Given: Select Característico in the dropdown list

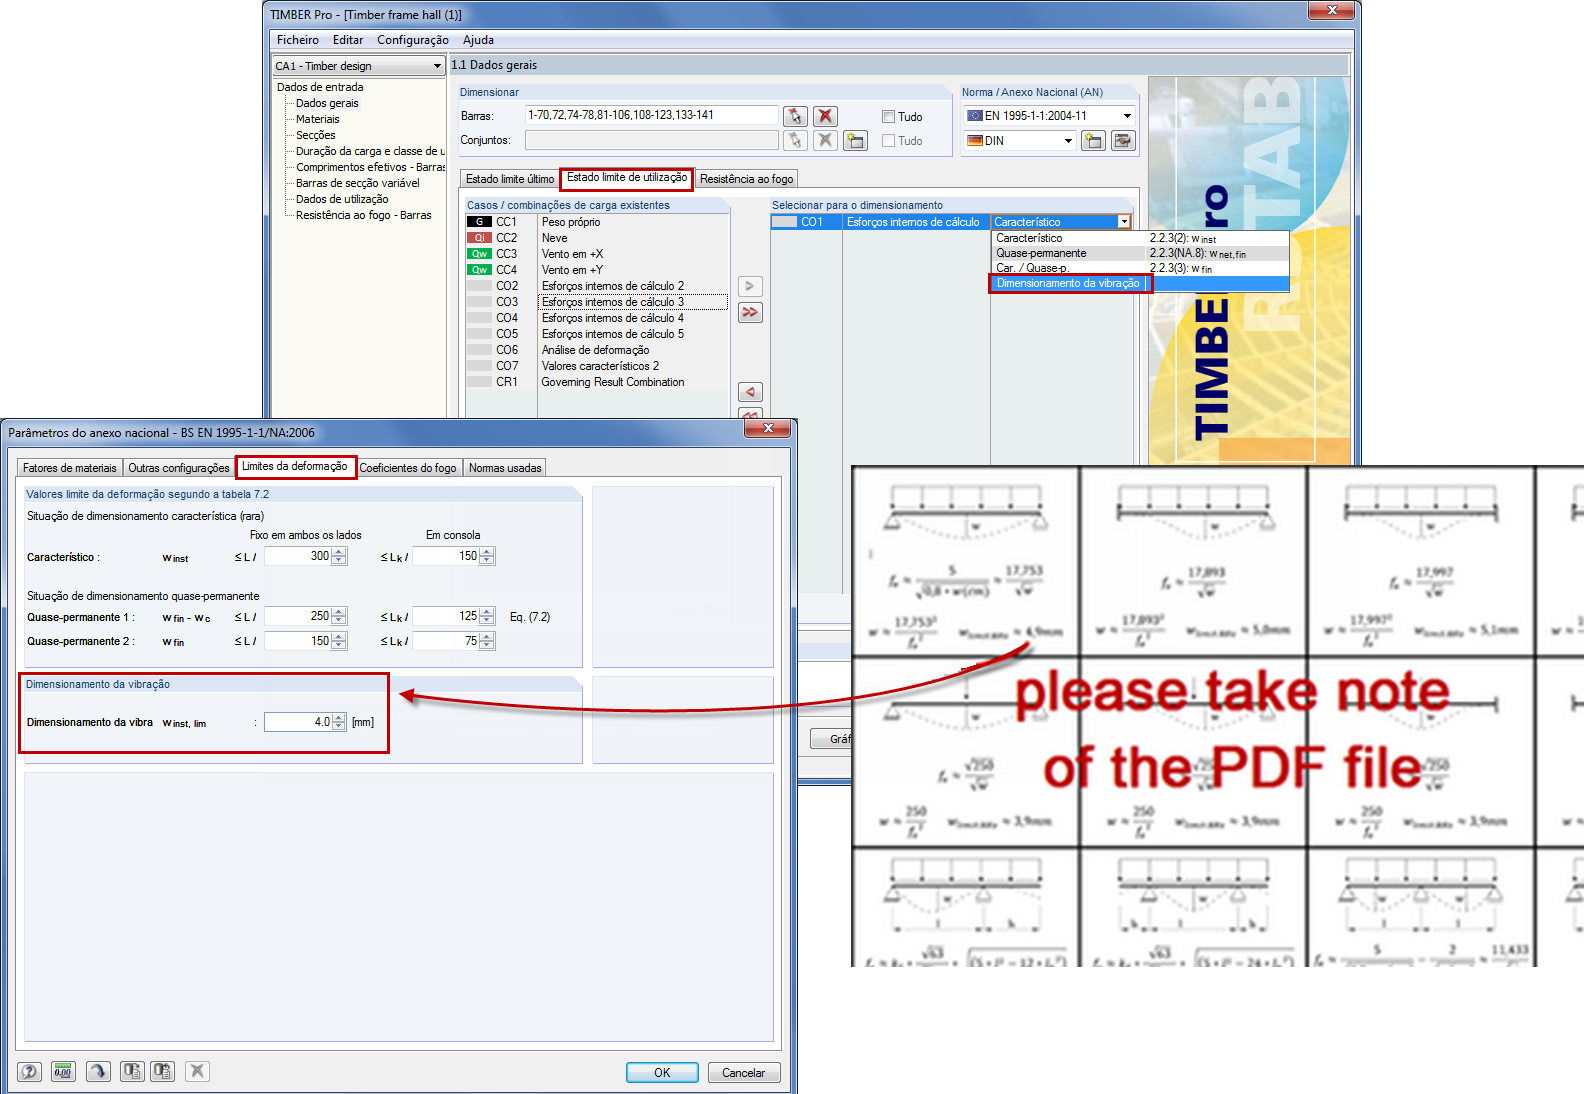Looking at the screenshot, I should tap(1140, 238).
